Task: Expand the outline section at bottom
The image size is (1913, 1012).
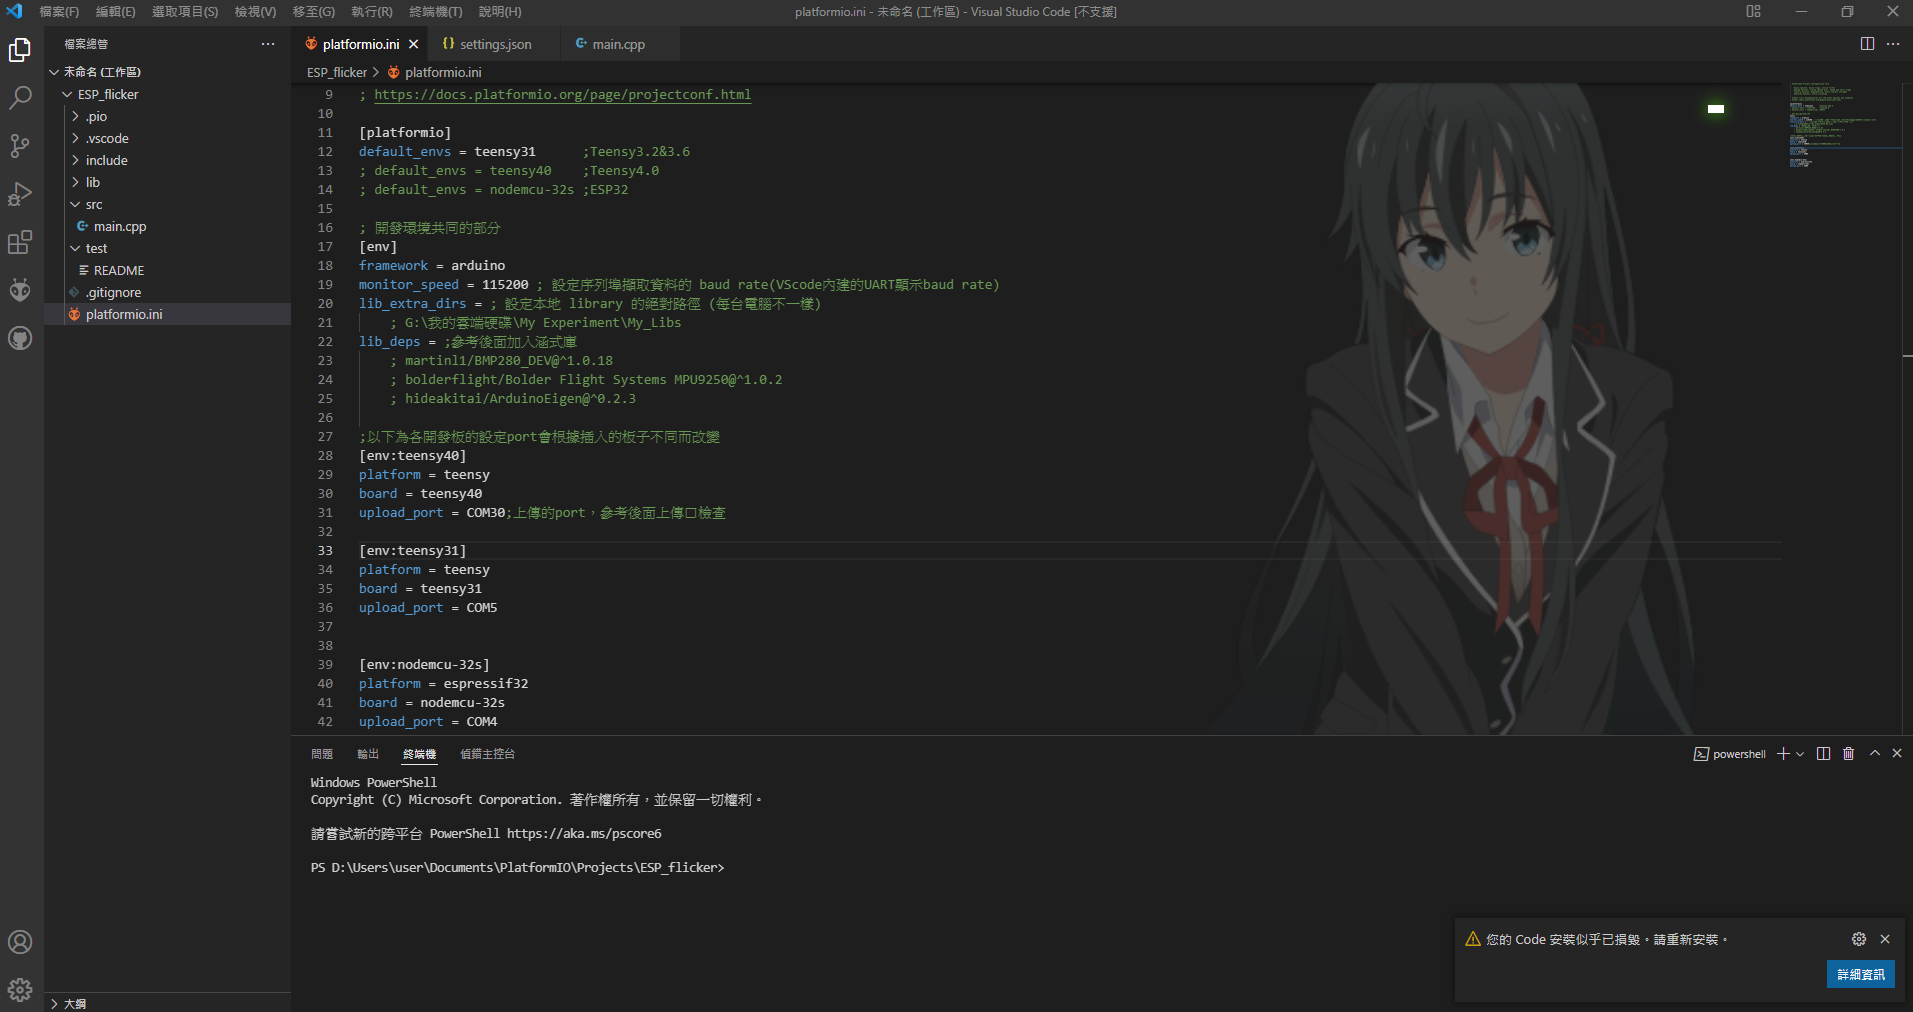Action: [167, 1003]
